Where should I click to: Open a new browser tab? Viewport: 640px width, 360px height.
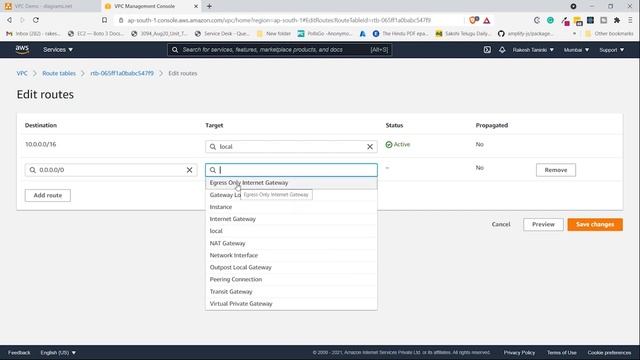[x=209, y=6]
